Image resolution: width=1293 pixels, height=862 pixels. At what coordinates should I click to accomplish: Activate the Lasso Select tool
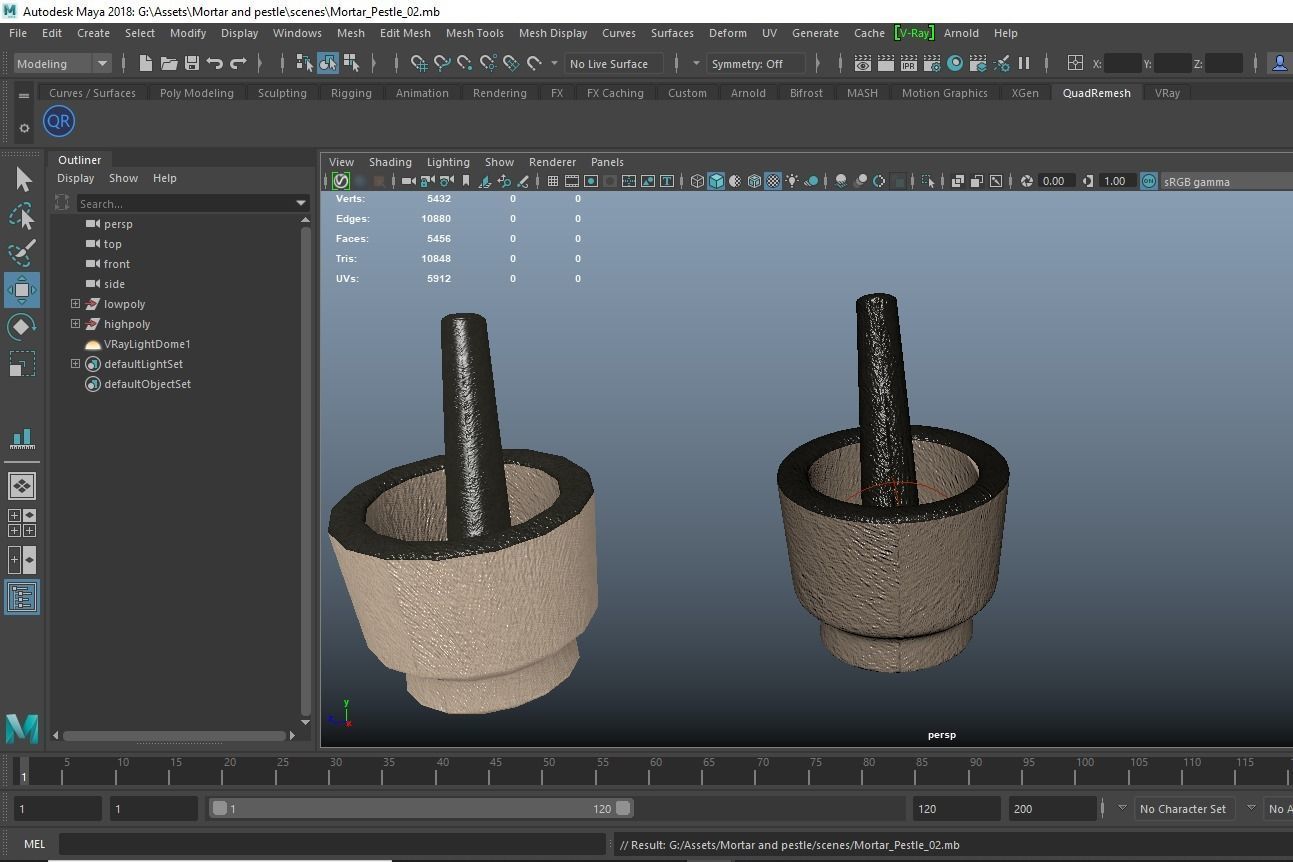tap(22, 216)
